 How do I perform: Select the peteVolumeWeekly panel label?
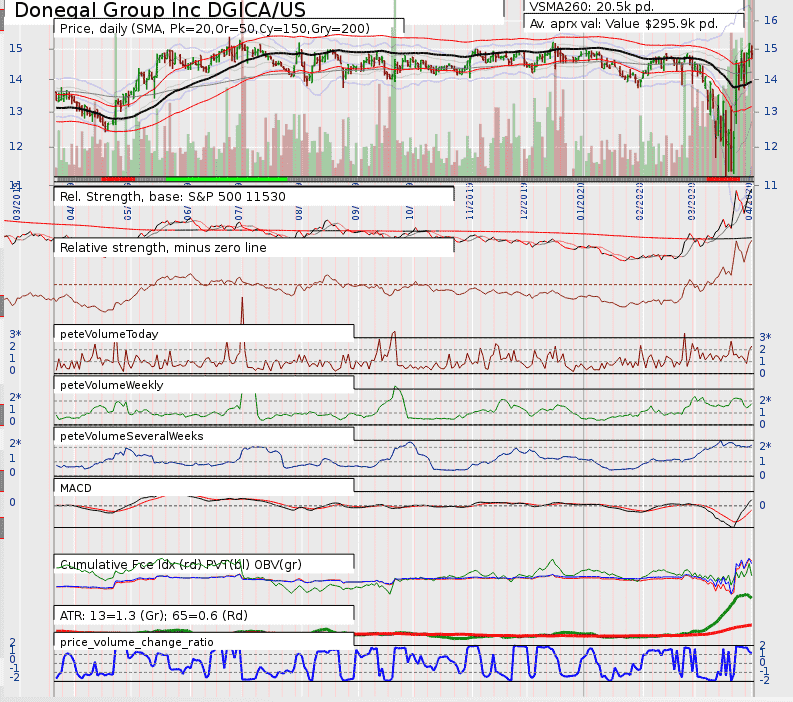111,385
